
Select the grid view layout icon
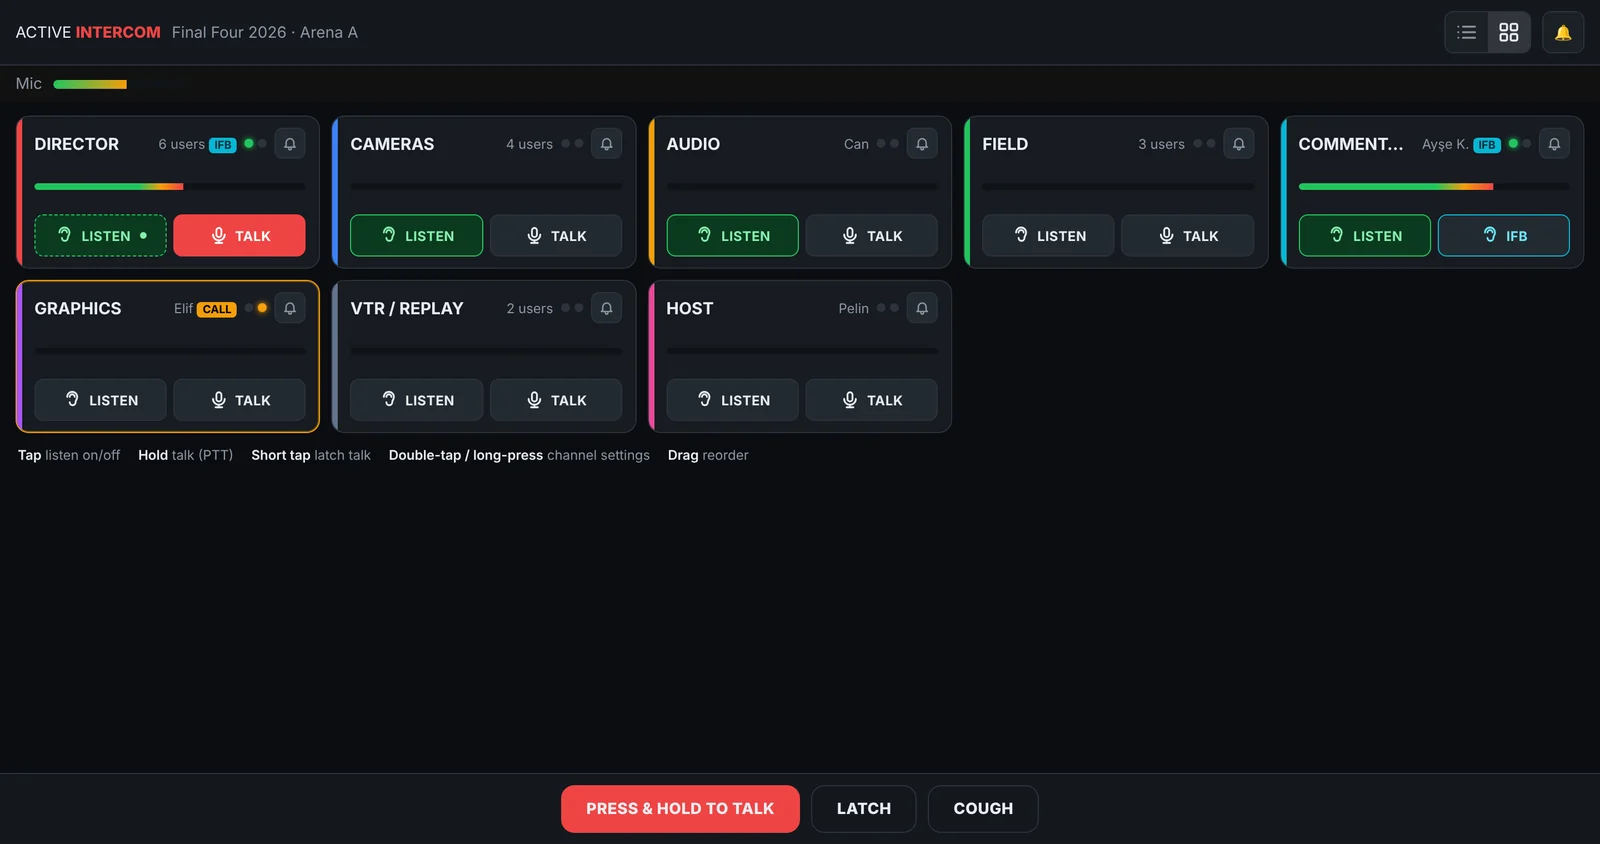click(1509, 33)
